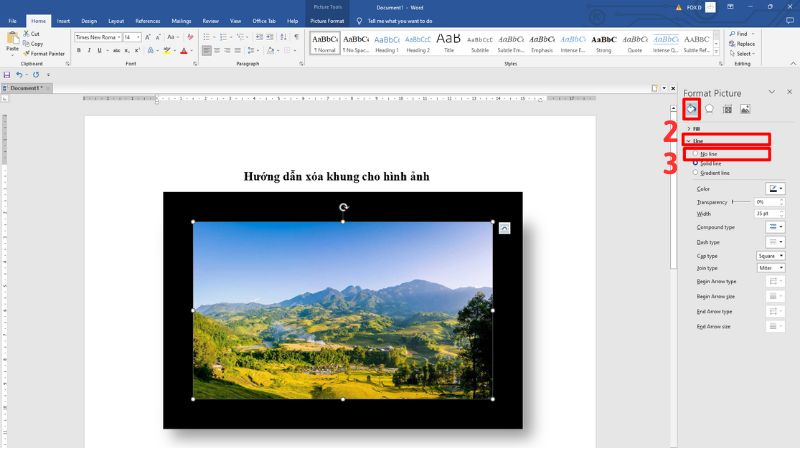Apply Bold formatting to text
The width and height of the screenshot is (800, 450).
[78, 50]
